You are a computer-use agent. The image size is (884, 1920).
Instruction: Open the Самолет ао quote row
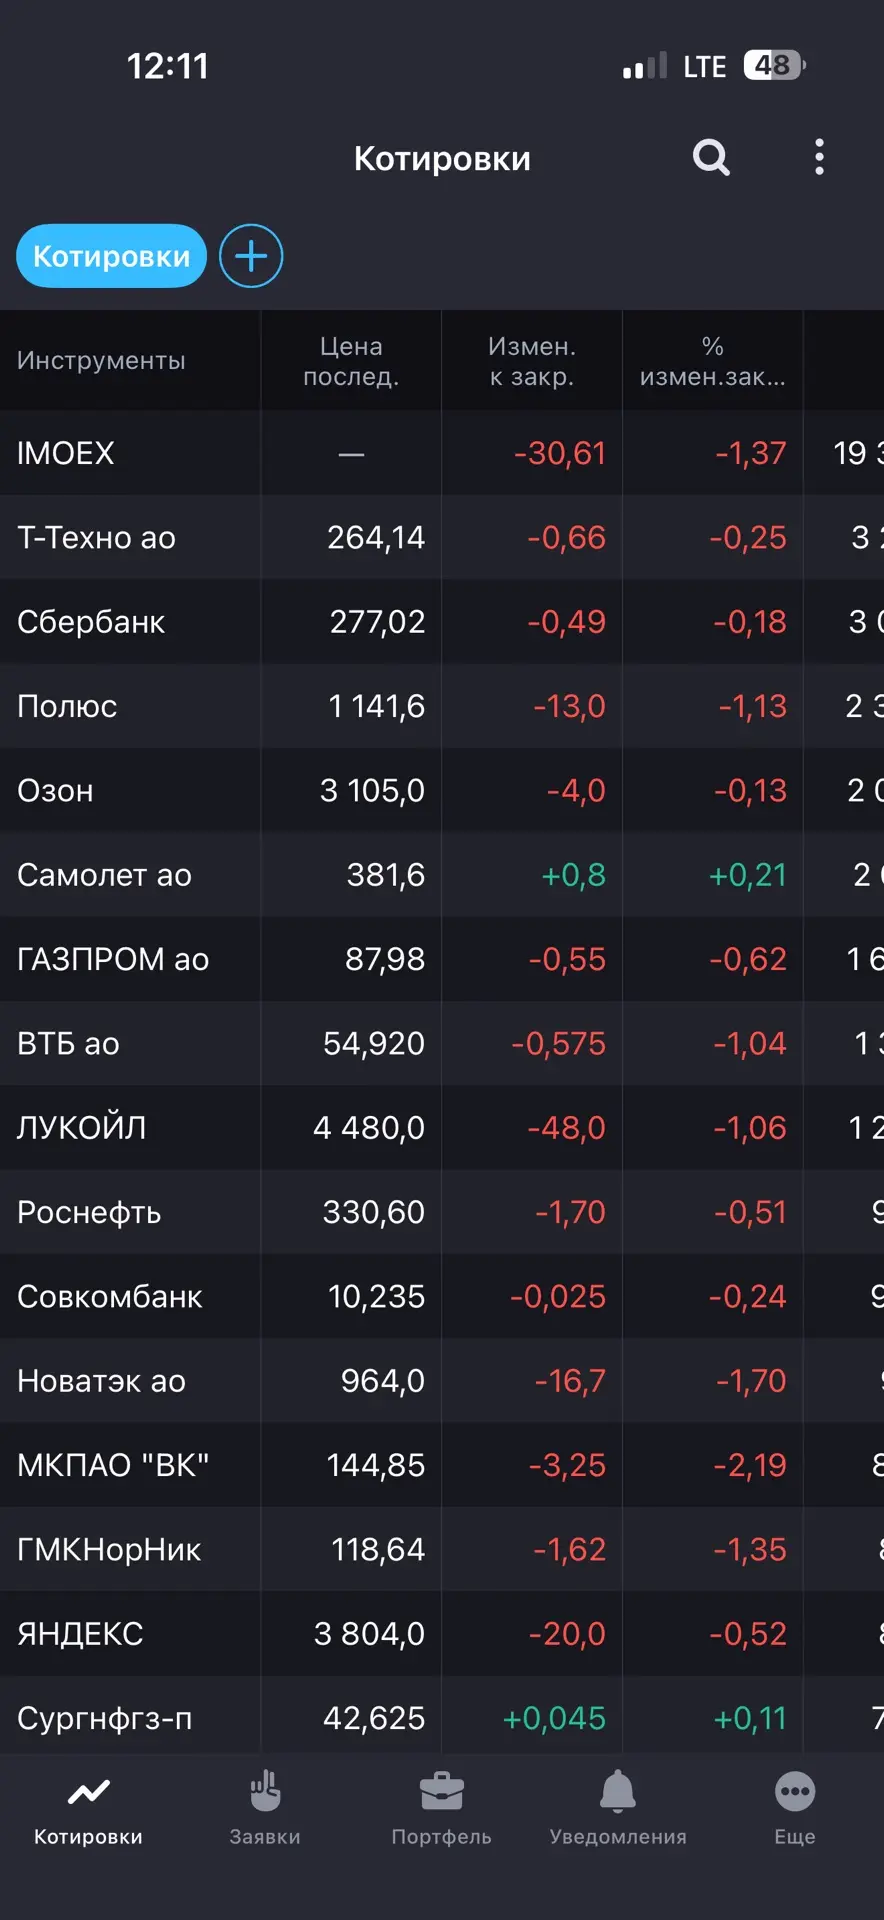click(442, 875)
